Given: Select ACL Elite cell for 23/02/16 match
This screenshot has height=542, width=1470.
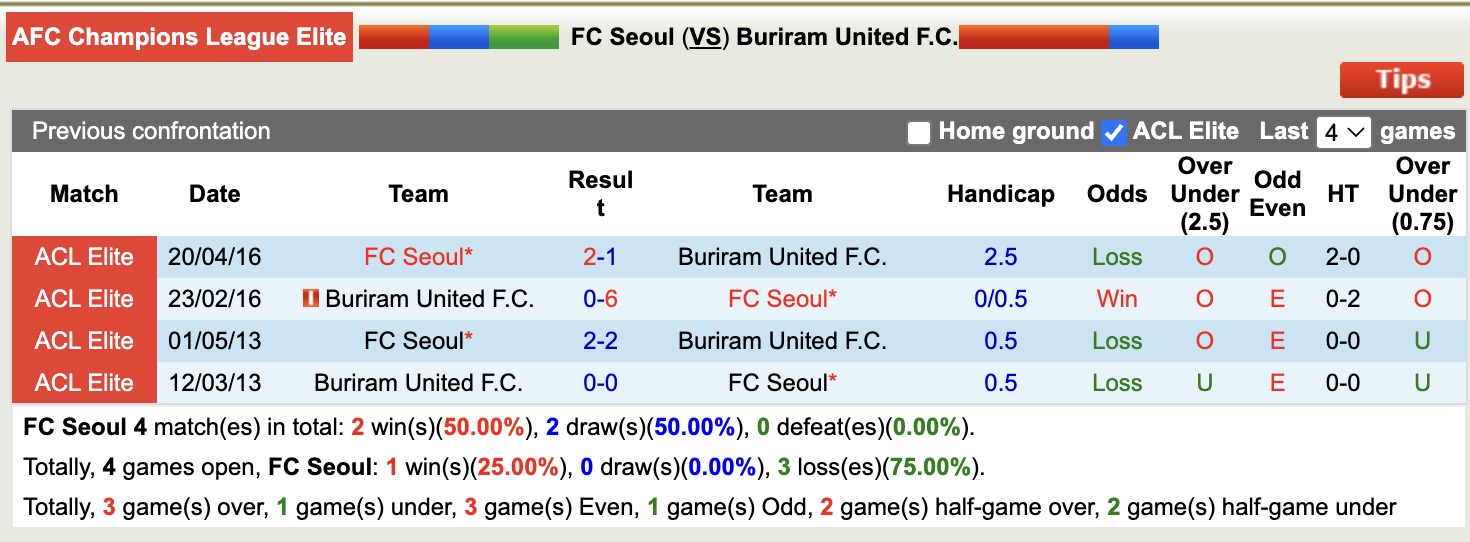Looking at the screenshot, I should [84, 299].
